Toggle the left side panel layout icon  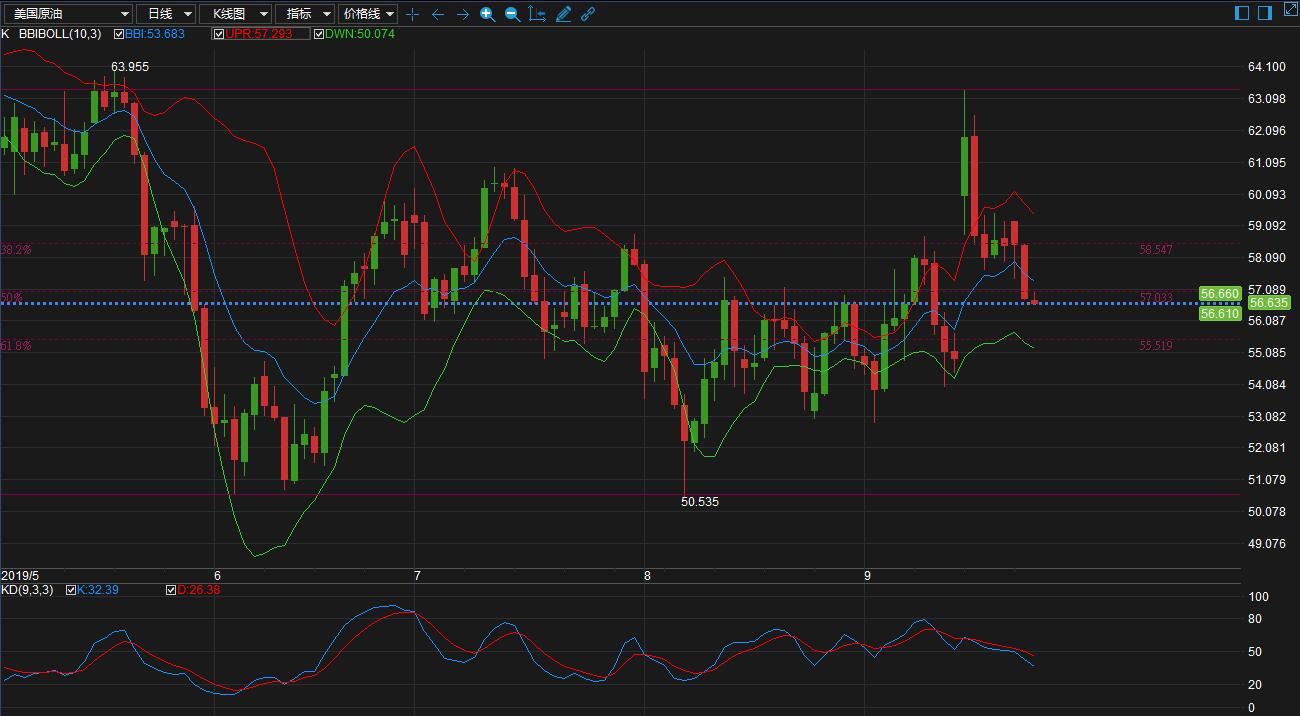(1242, 13)
